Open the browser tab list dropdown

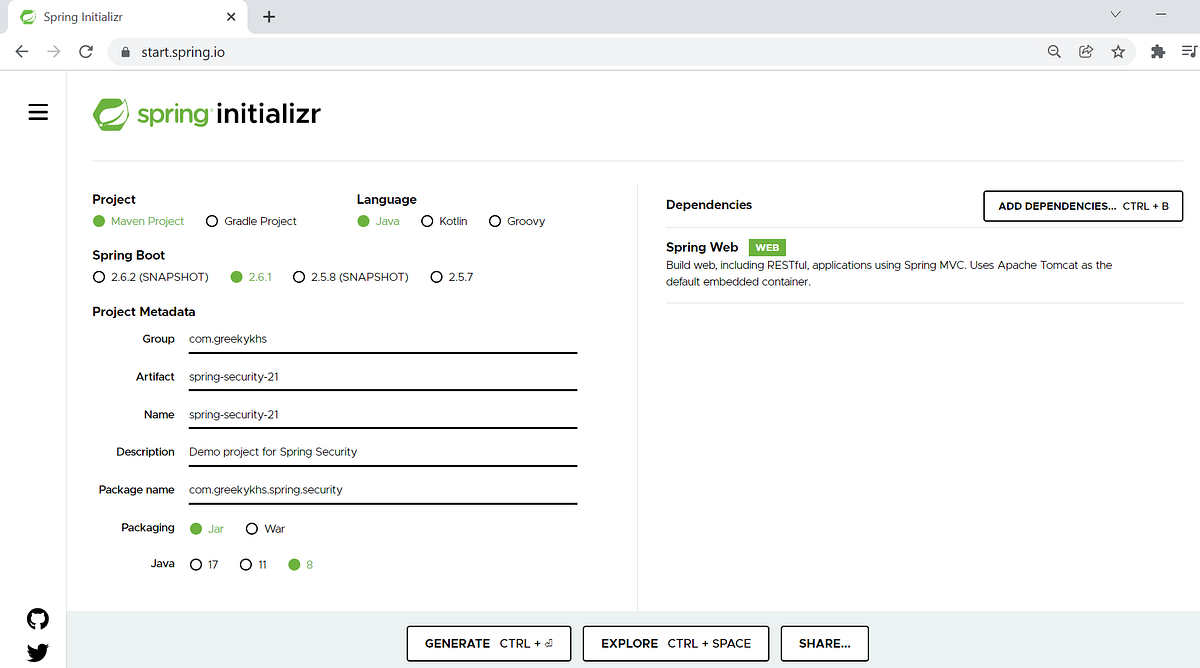1114,15
